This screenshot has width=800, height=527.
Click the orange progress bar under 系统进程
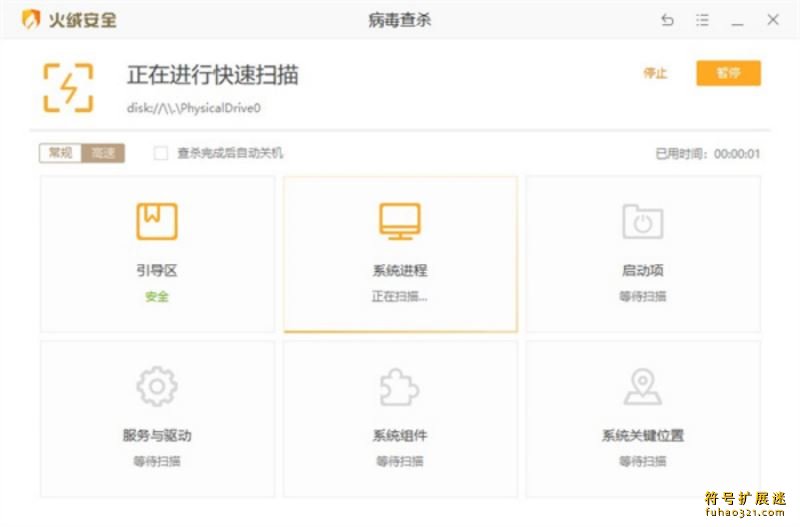click(401, 331)
